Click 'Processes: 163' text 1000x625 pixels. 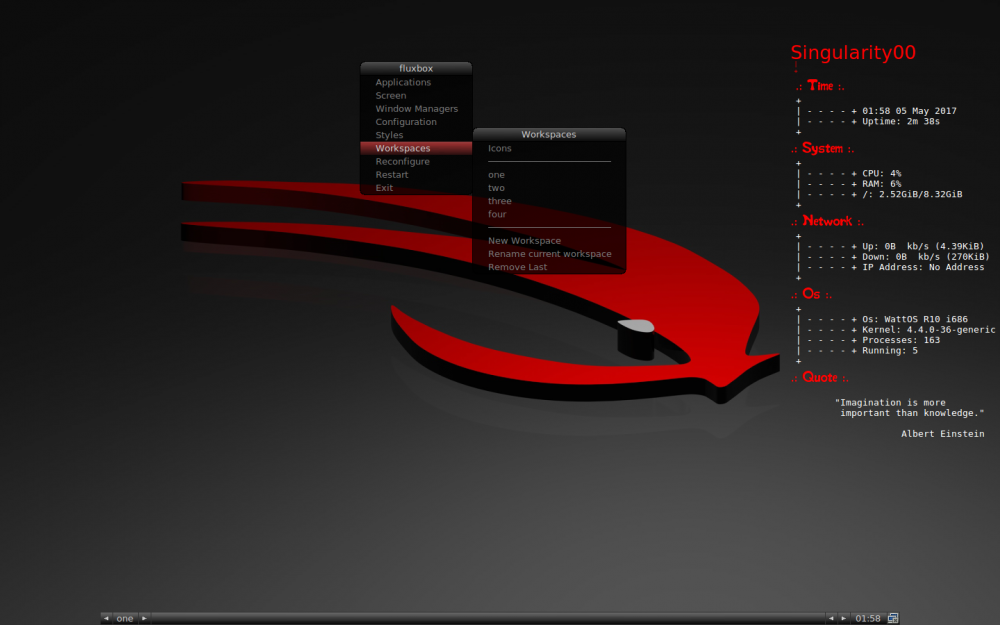coord(901,340)
